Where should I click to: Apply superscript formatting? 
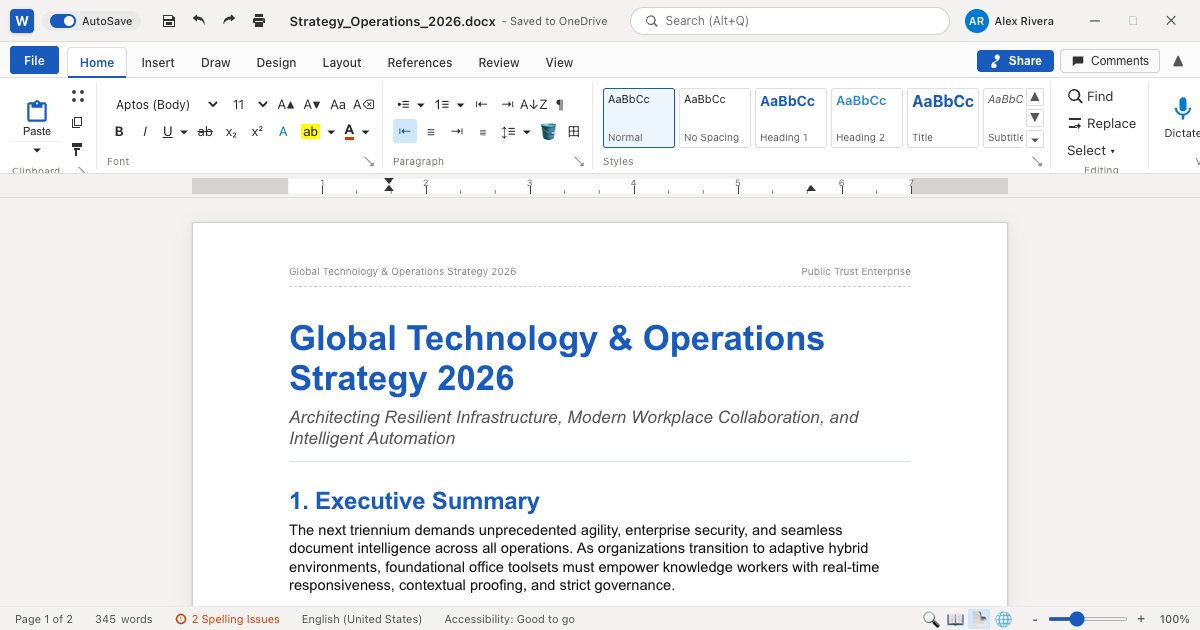click(257, 131)
